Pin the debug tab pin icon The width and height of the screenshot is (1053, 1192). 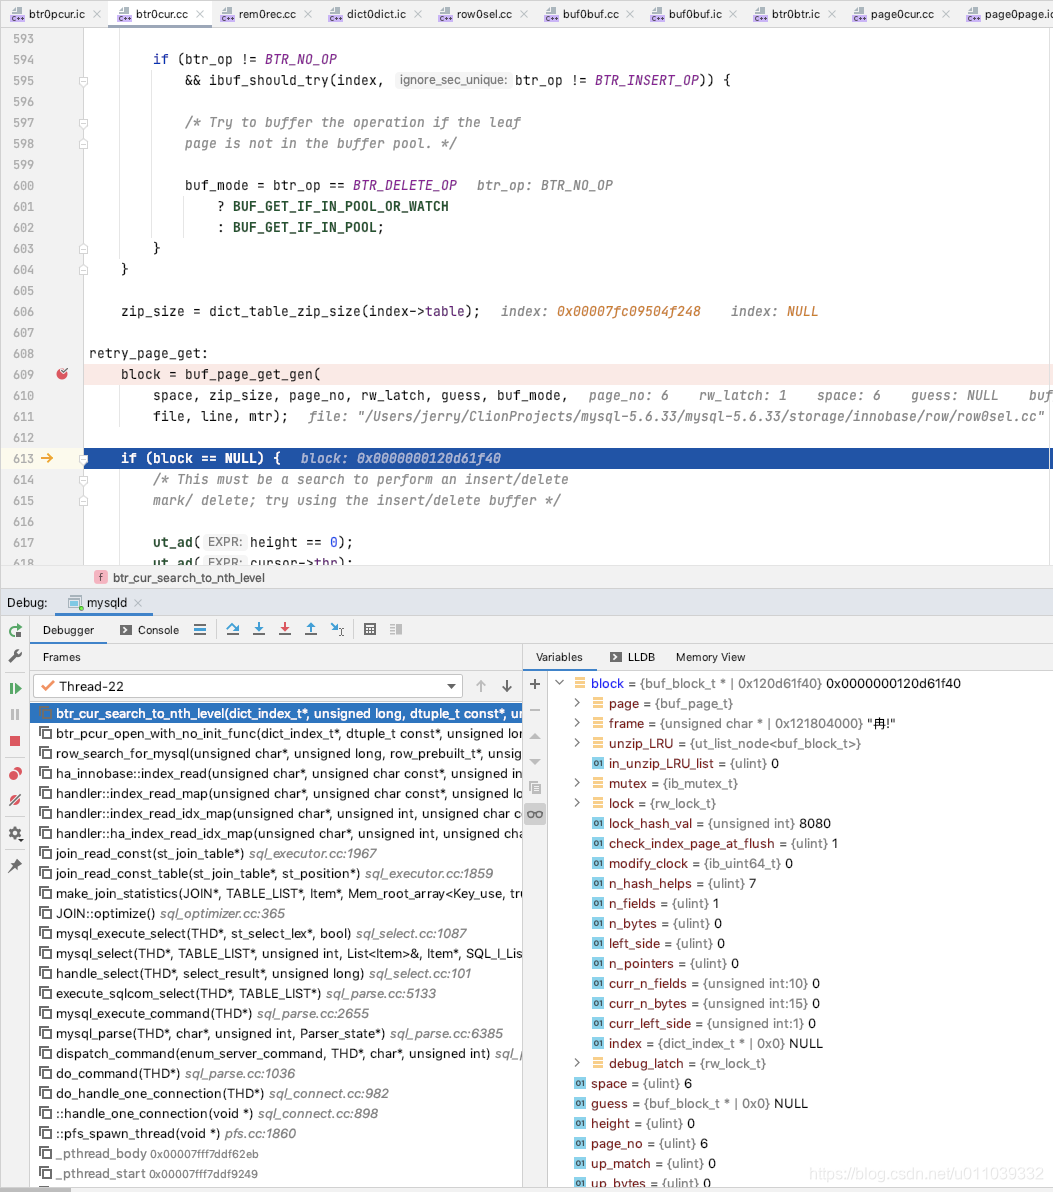click(15, 866)
